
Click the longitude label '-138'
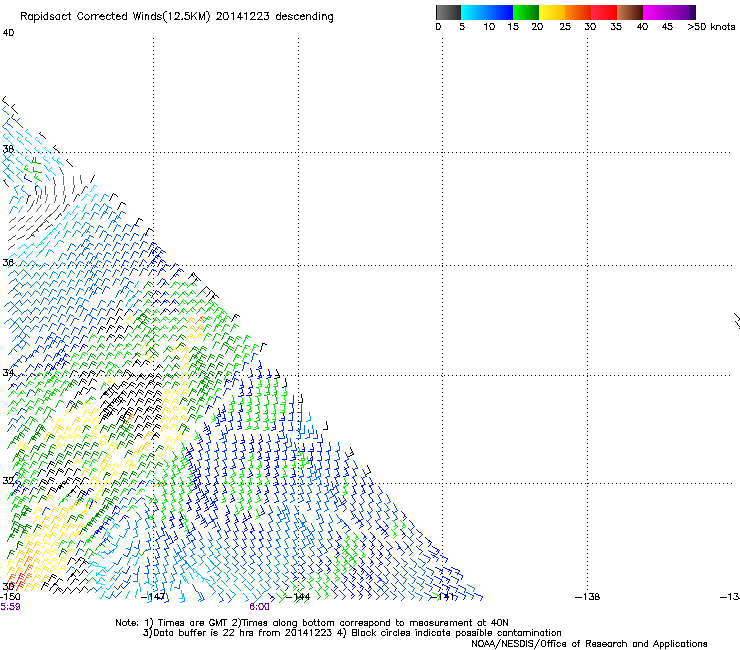[588, 597]
